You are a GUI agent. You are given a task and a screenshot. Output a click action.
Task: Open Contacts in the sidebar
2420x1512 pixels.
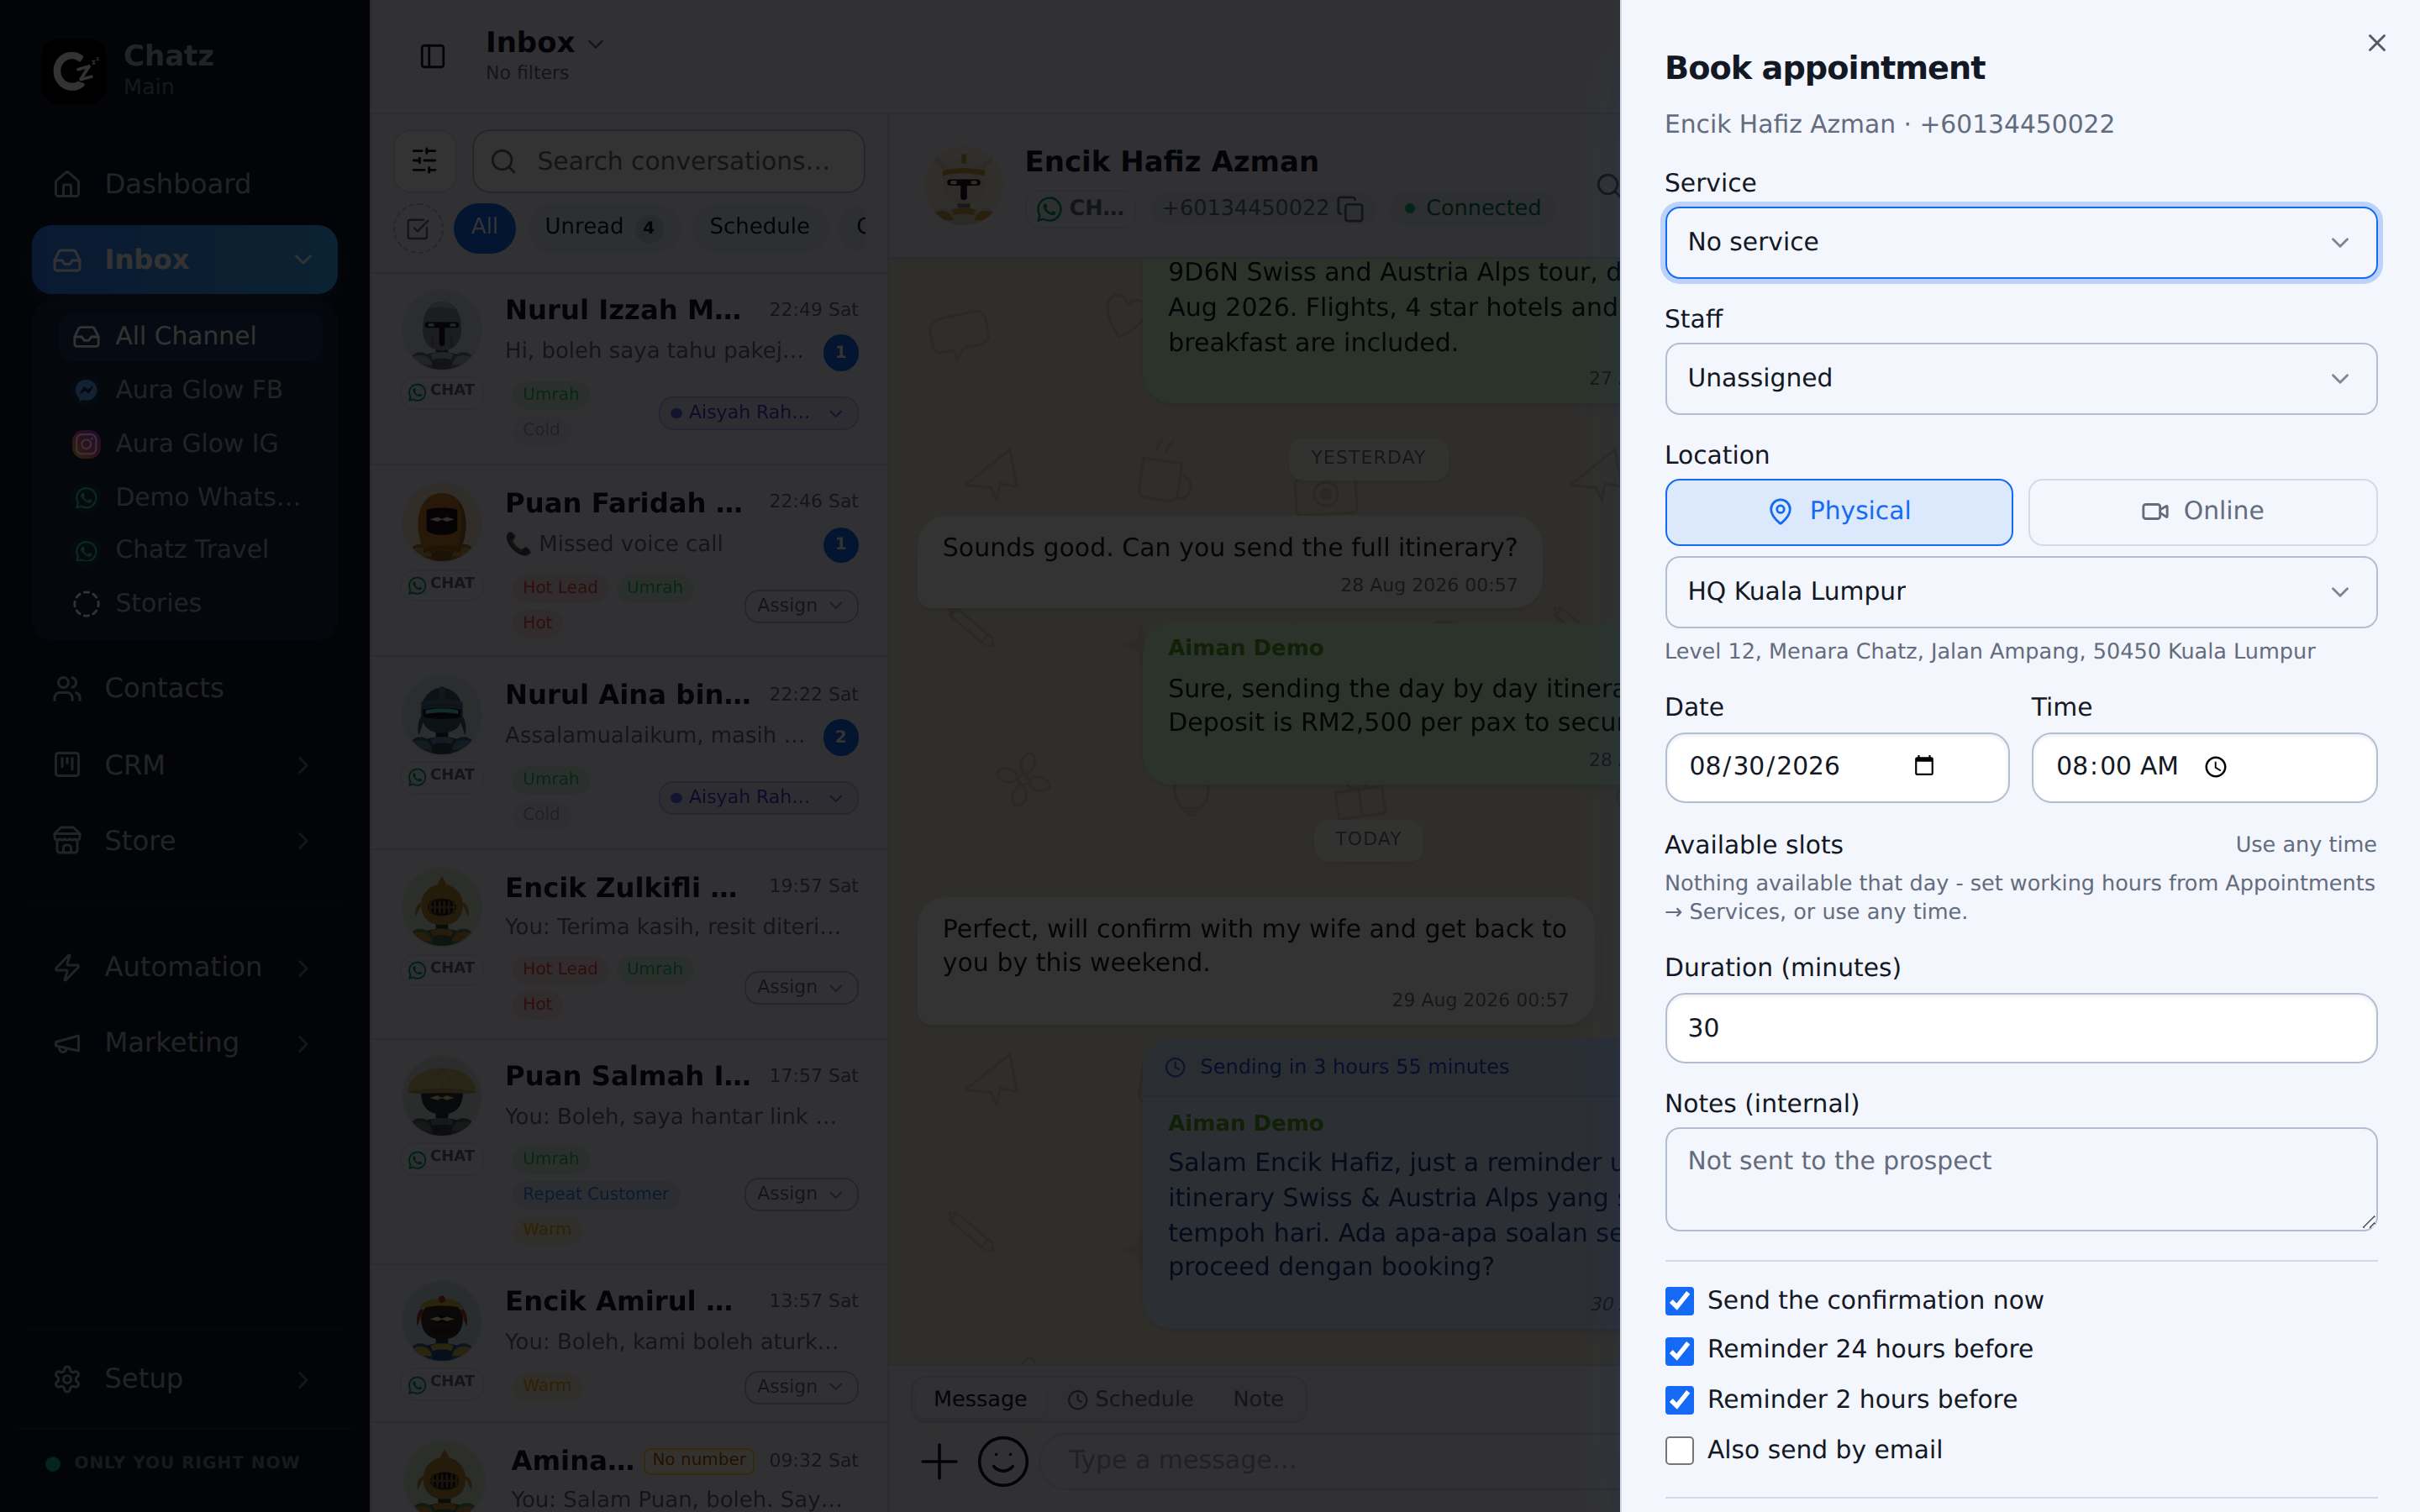pos(184,688)
